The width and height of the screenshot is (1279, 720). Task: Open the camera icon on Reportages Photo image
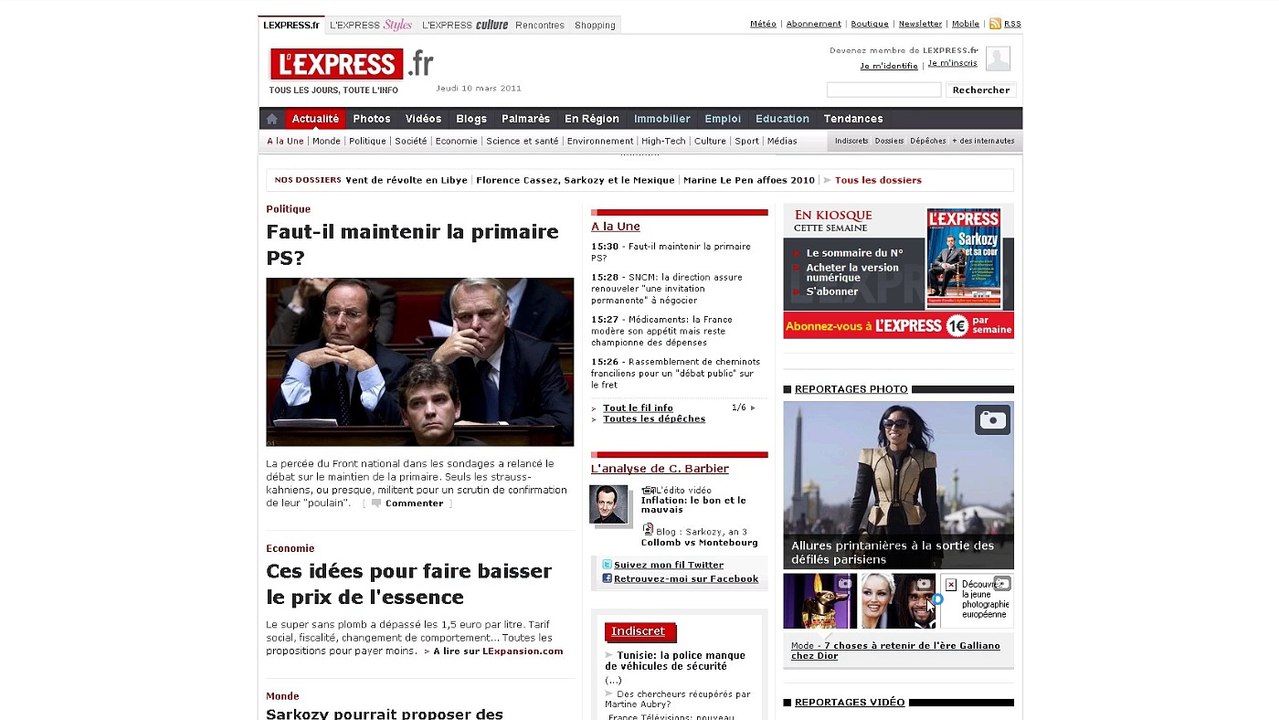click(x=993, y=420)
